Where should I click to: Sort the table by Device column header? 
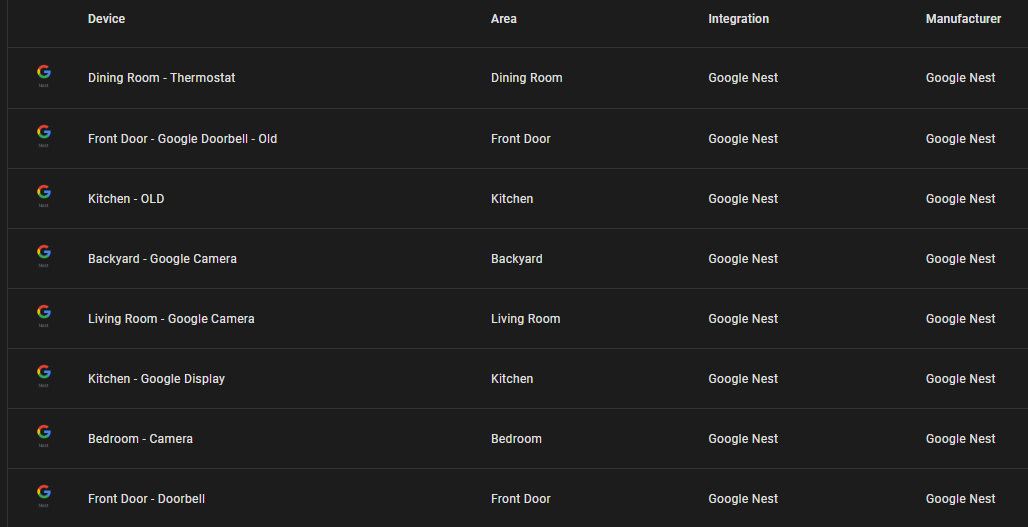pyautogui.click(x=106, y=19)
